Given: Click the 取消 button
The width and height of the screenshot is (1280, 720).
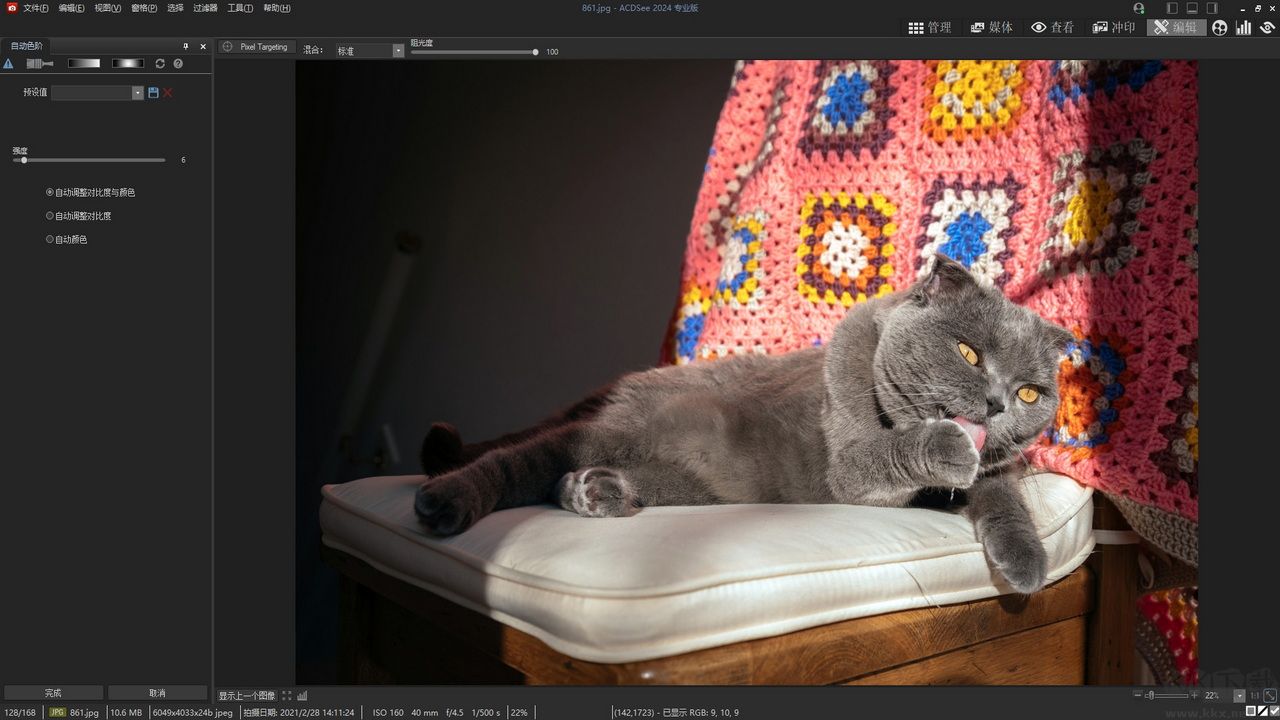Looking at the screenshot, I should 157,693.
